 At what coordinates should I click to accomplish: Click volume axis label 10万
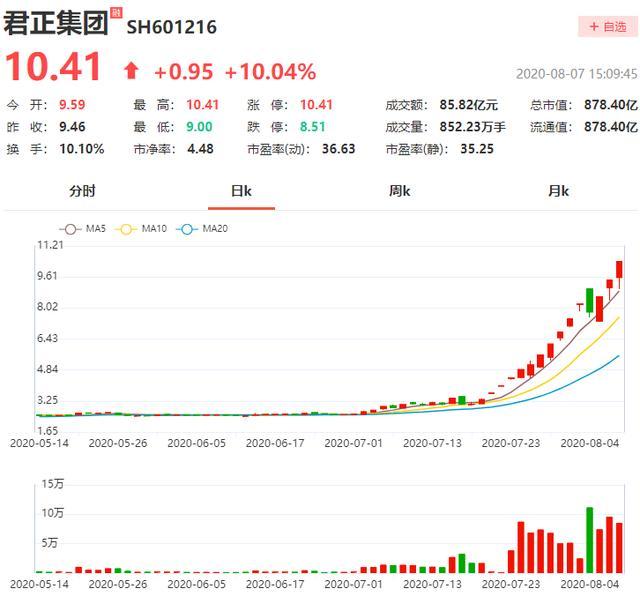click(53, 513)
